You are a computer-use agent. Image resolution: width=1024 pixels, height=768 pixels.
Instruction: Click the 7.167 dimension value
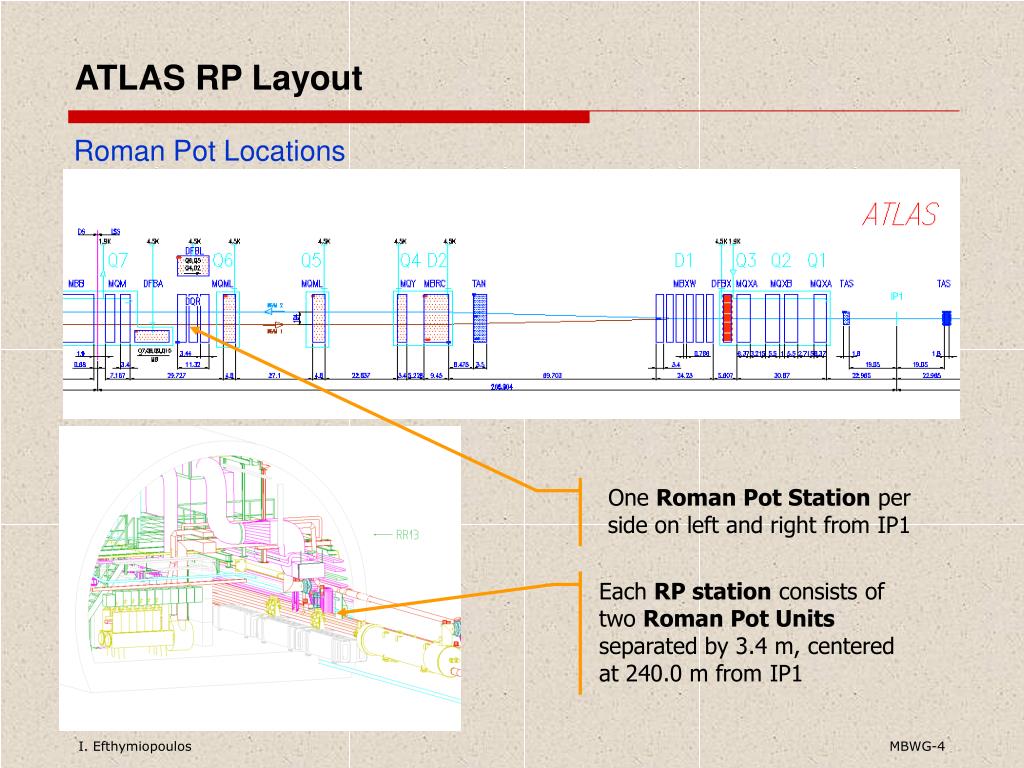[118, 376]
